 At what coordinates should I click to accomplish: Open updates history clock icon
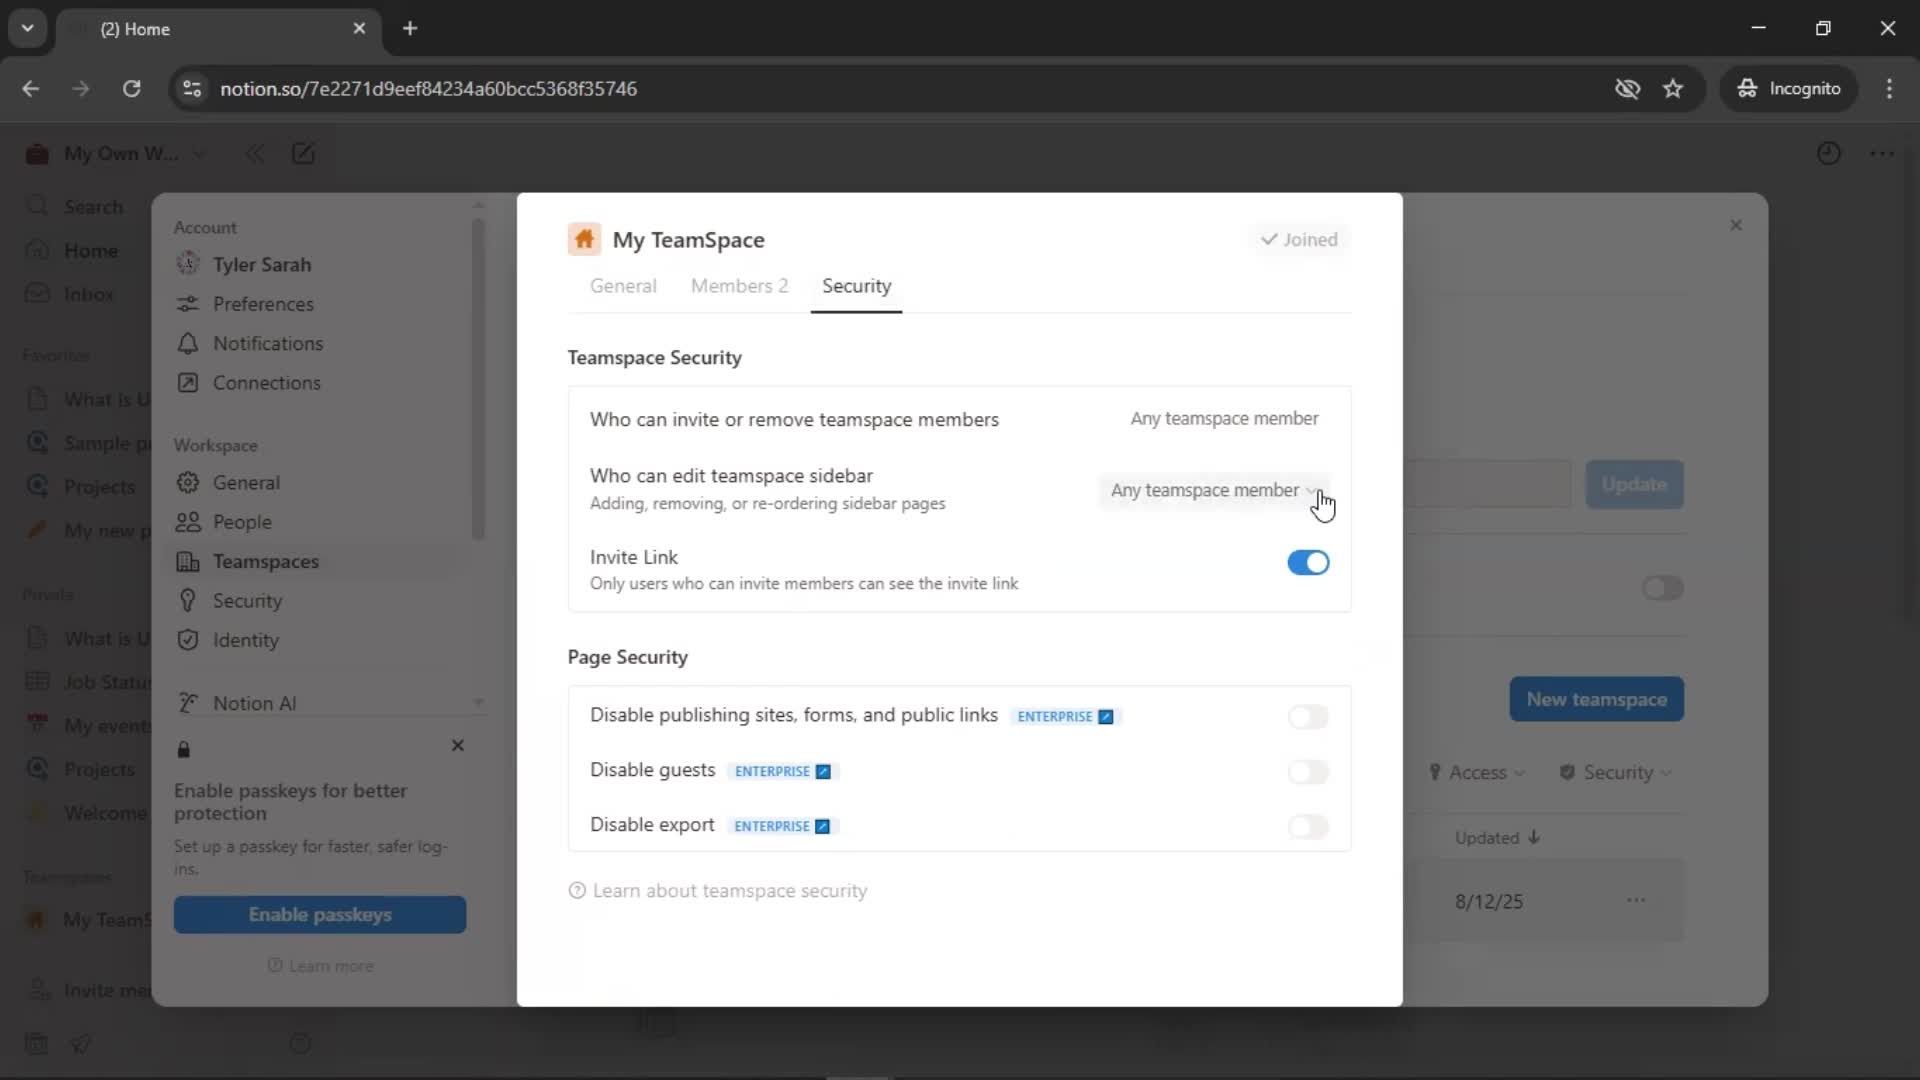click(x=1828, y=154)
